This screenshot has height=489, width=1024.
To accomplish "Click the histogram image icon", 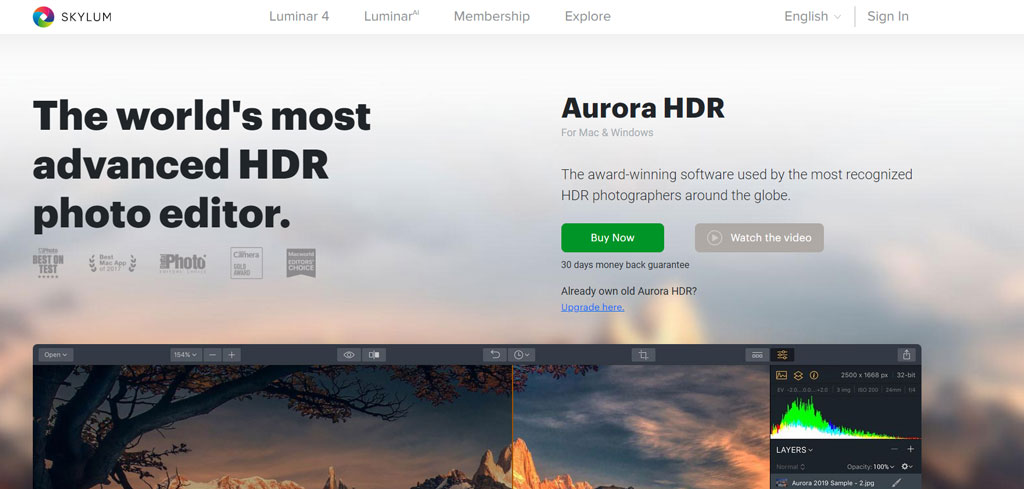I will tap(781, 375).
